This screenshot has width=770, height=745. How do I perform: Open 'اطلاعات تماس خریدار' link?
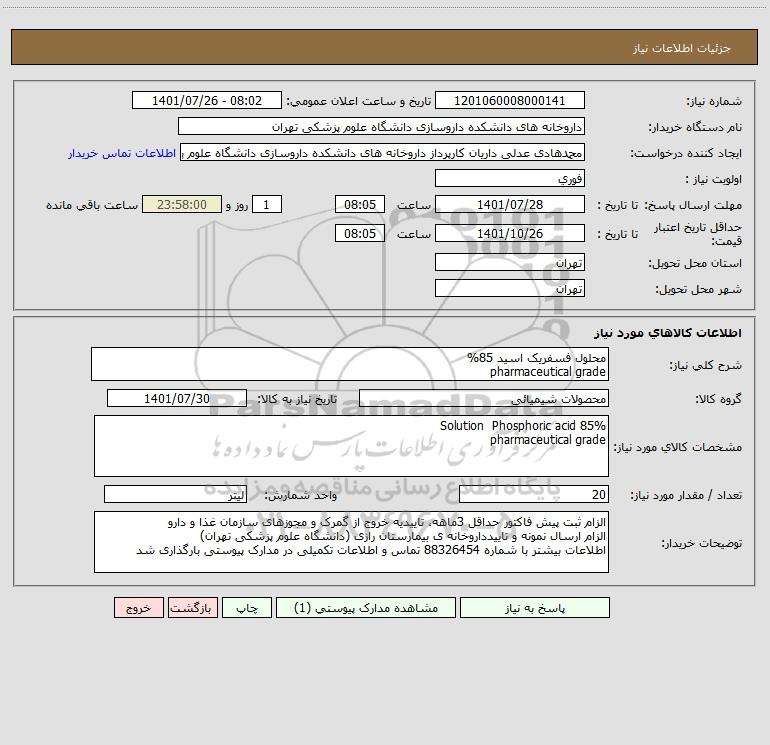click(x=122, y=153)
